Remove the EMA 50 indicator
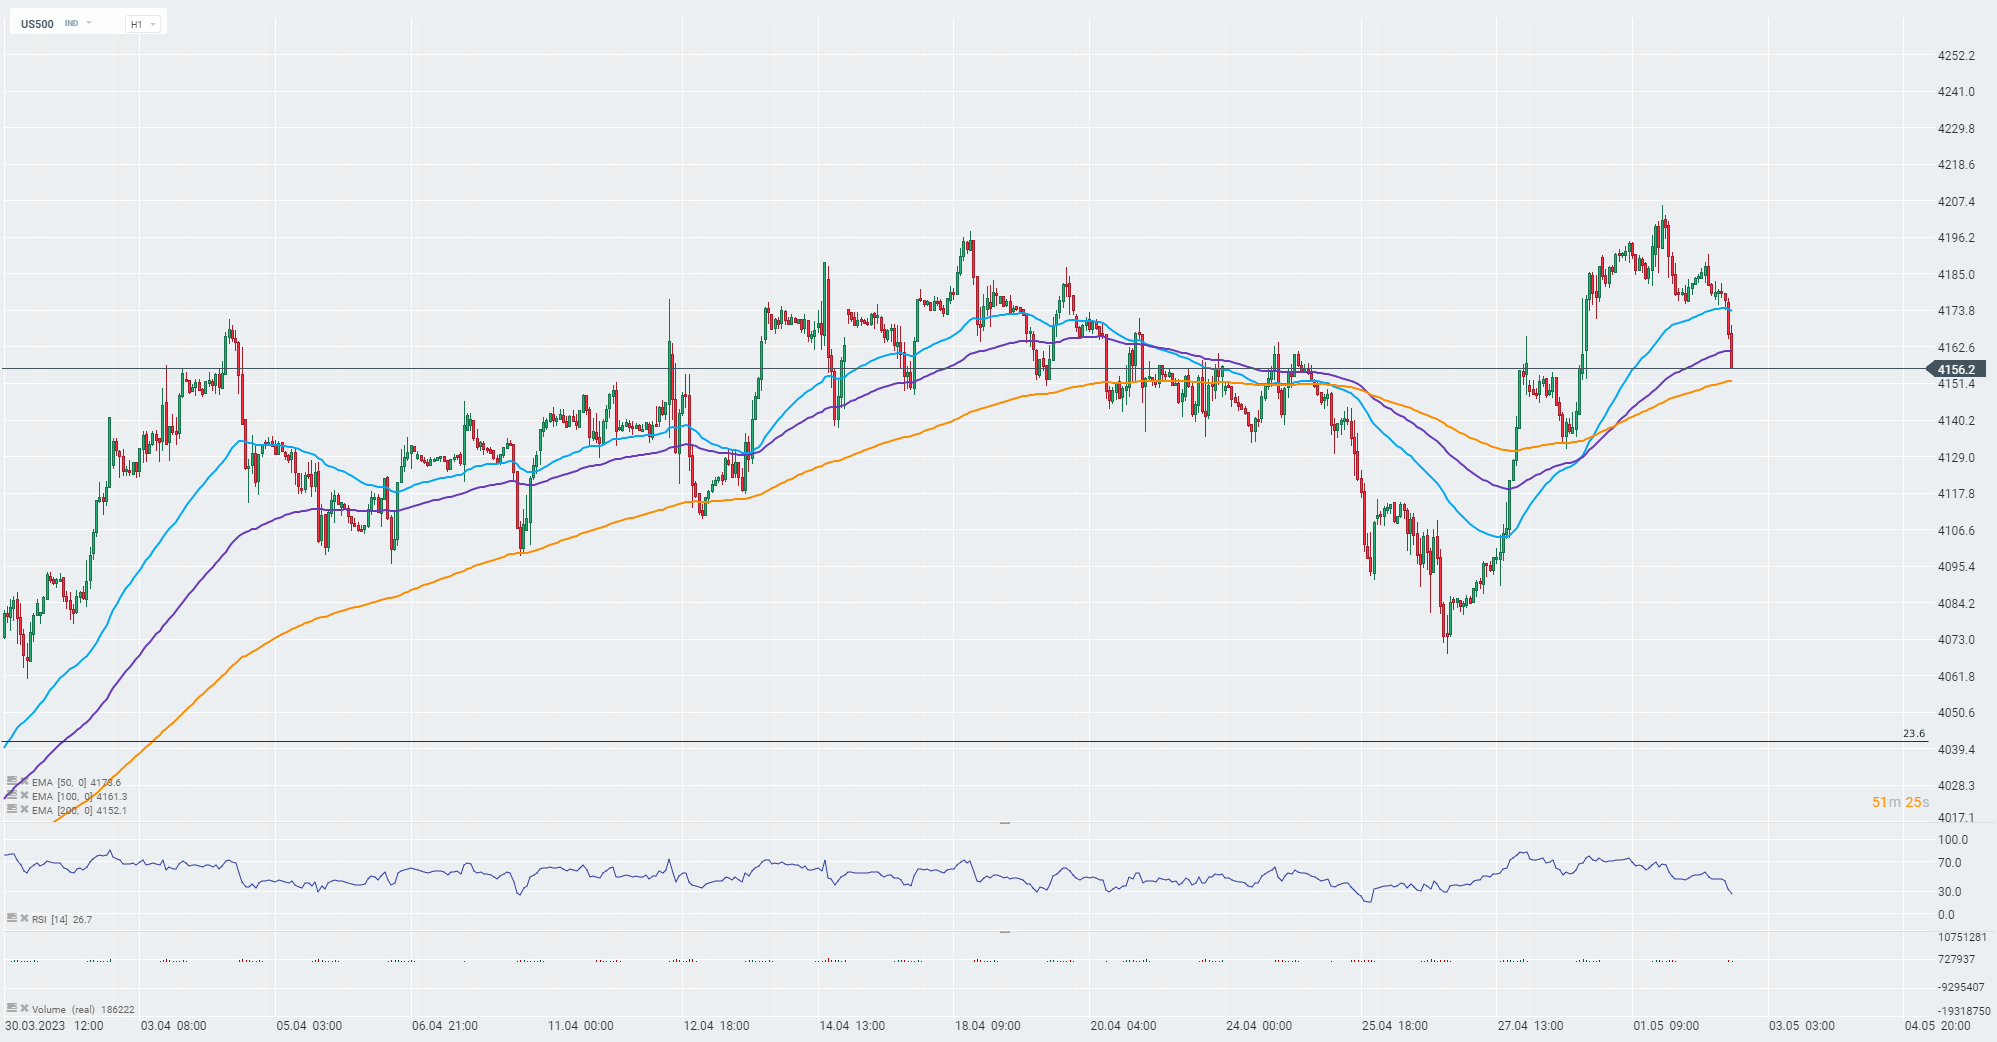The image size is (1997, 1042). [25, 782]
